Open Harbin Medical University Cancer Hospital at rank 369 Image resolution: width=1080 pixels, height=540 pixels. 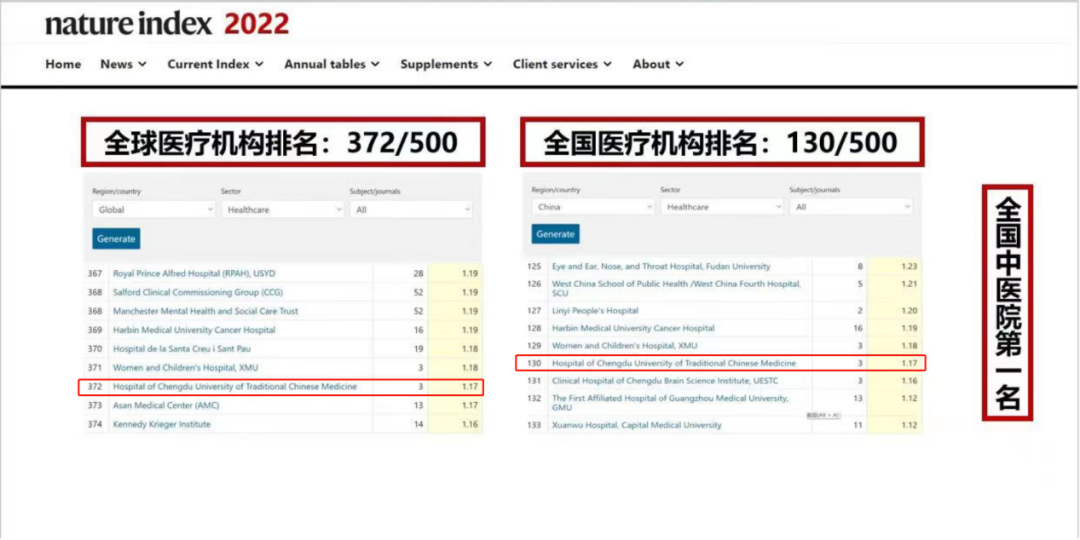point(194,330)
